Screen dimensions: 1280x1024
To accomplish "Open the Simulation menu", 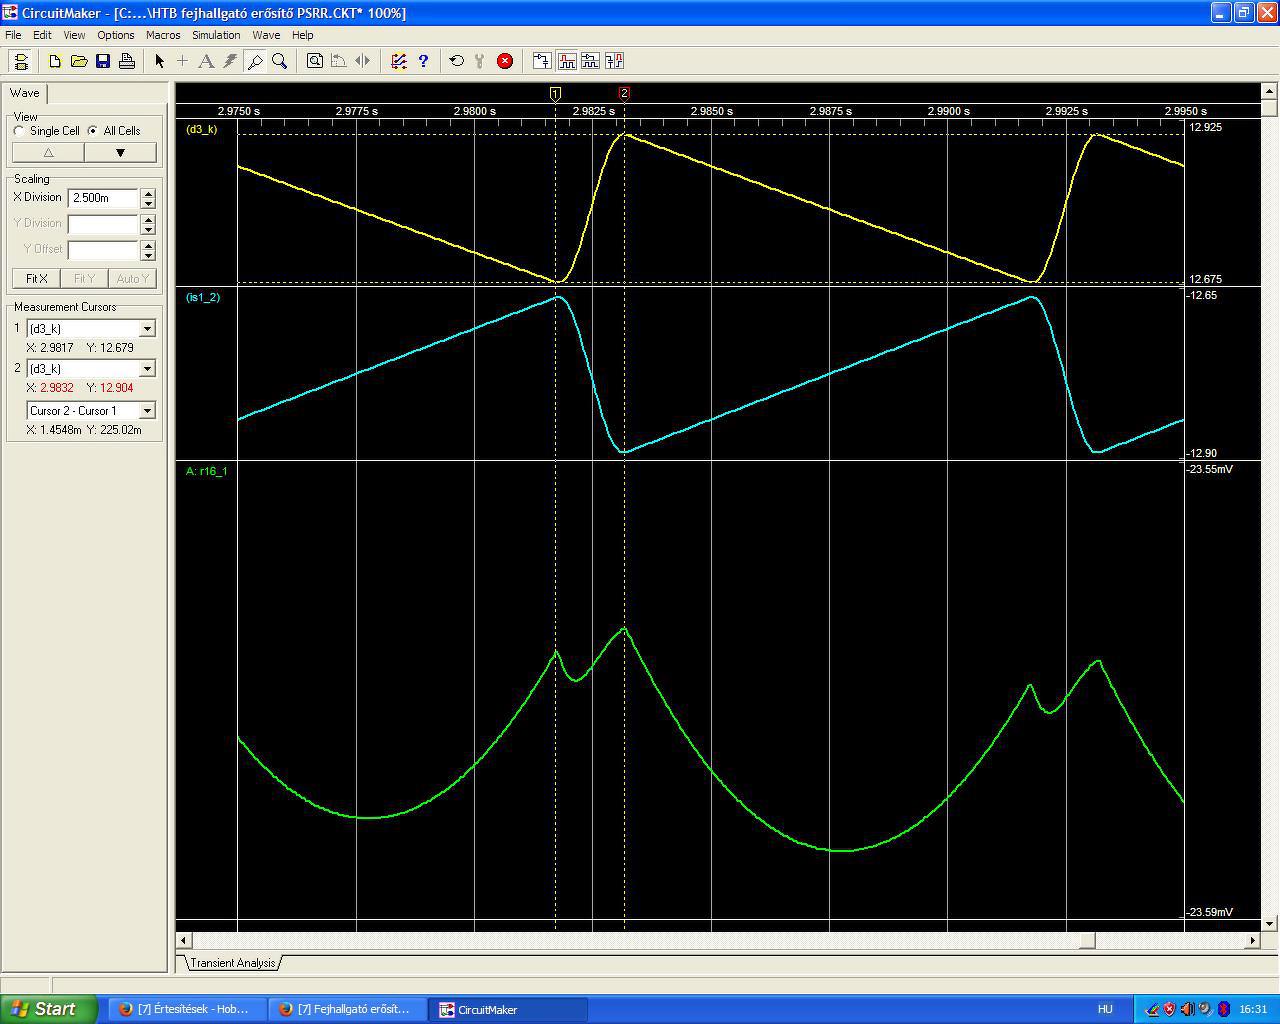I will click(216, 35).
